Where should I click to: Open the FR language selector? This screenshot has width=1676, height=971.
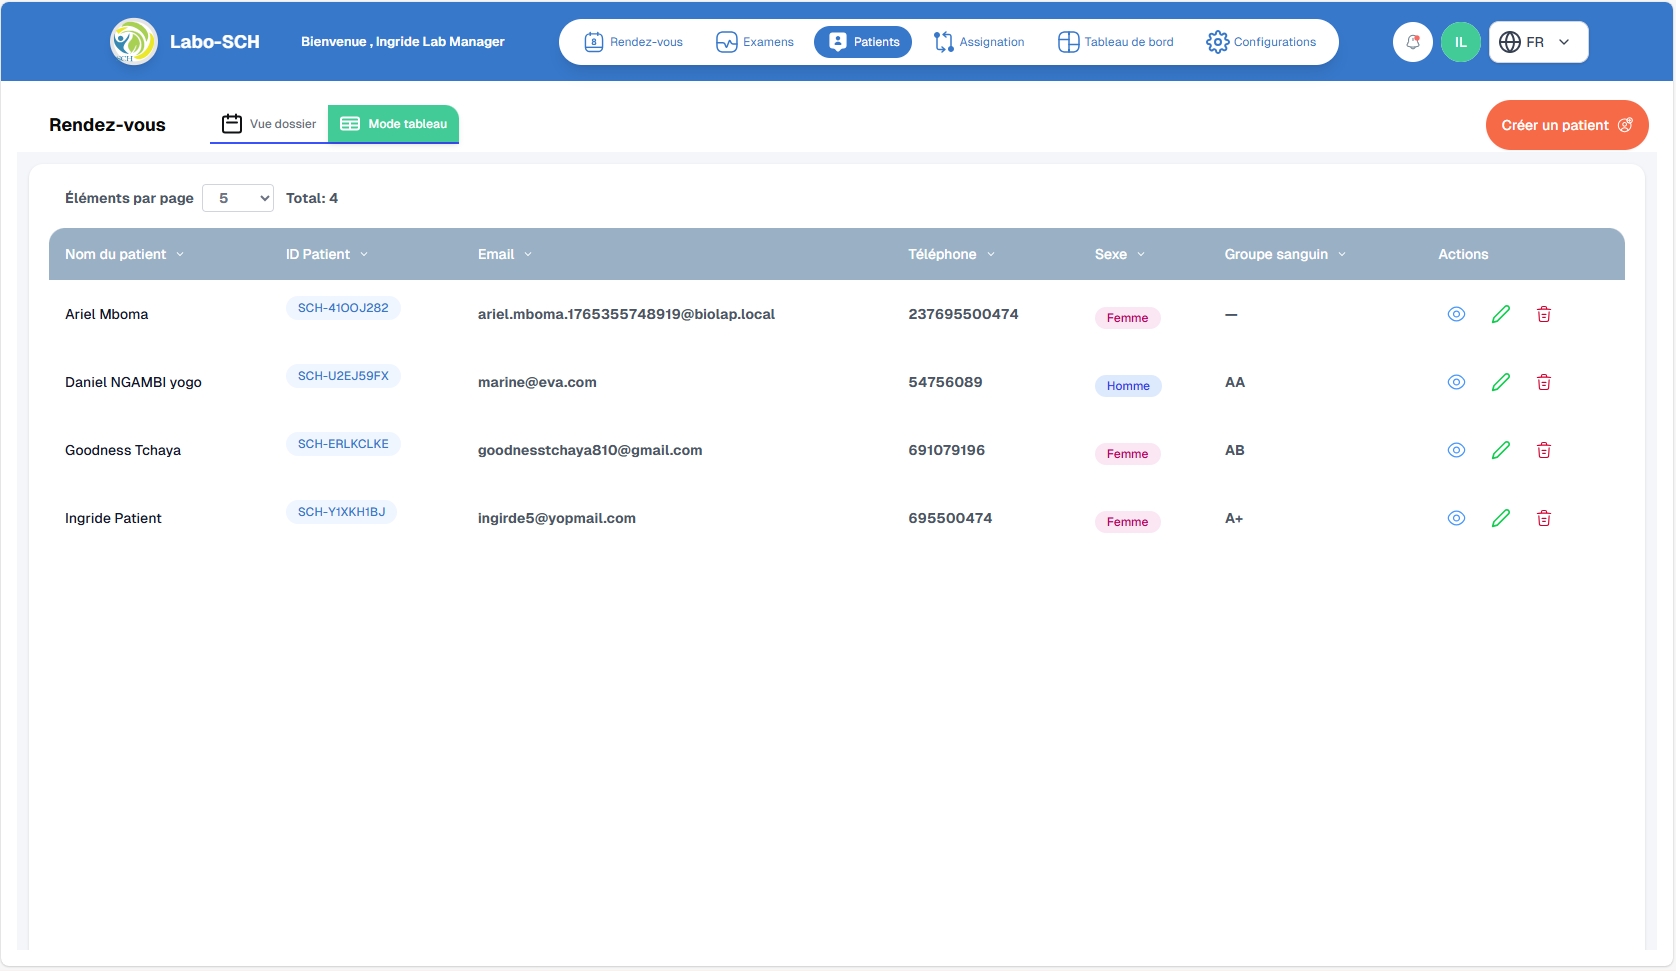[x=1537, y=41]
